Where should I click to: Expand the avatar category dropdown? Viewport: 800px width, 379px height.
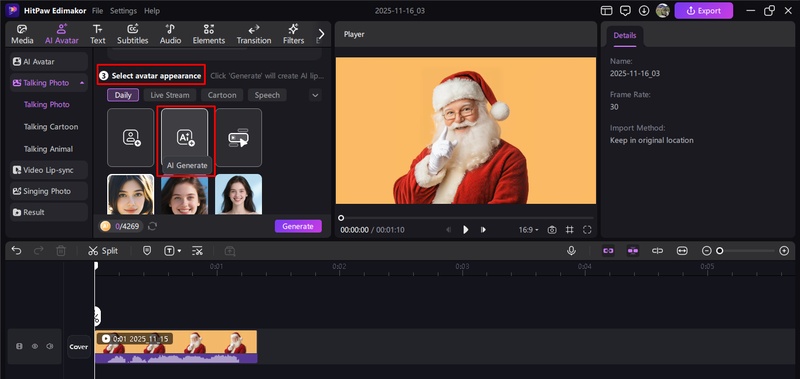pyautogui.click(x=315, y=95)
